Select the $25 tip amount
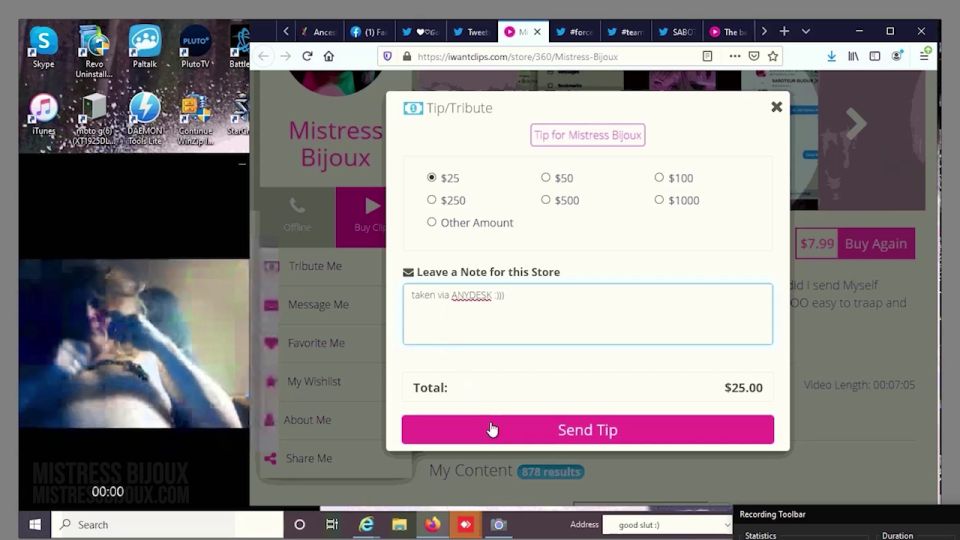This screenshot has width=960, height=540. (432, 178)
